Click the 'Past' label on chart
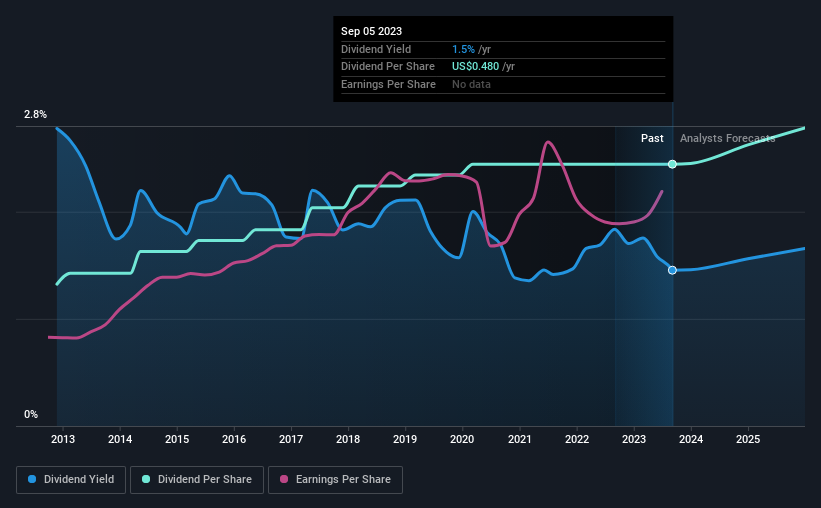The width and height of the screenshot is (821, 508). (652, 138)
